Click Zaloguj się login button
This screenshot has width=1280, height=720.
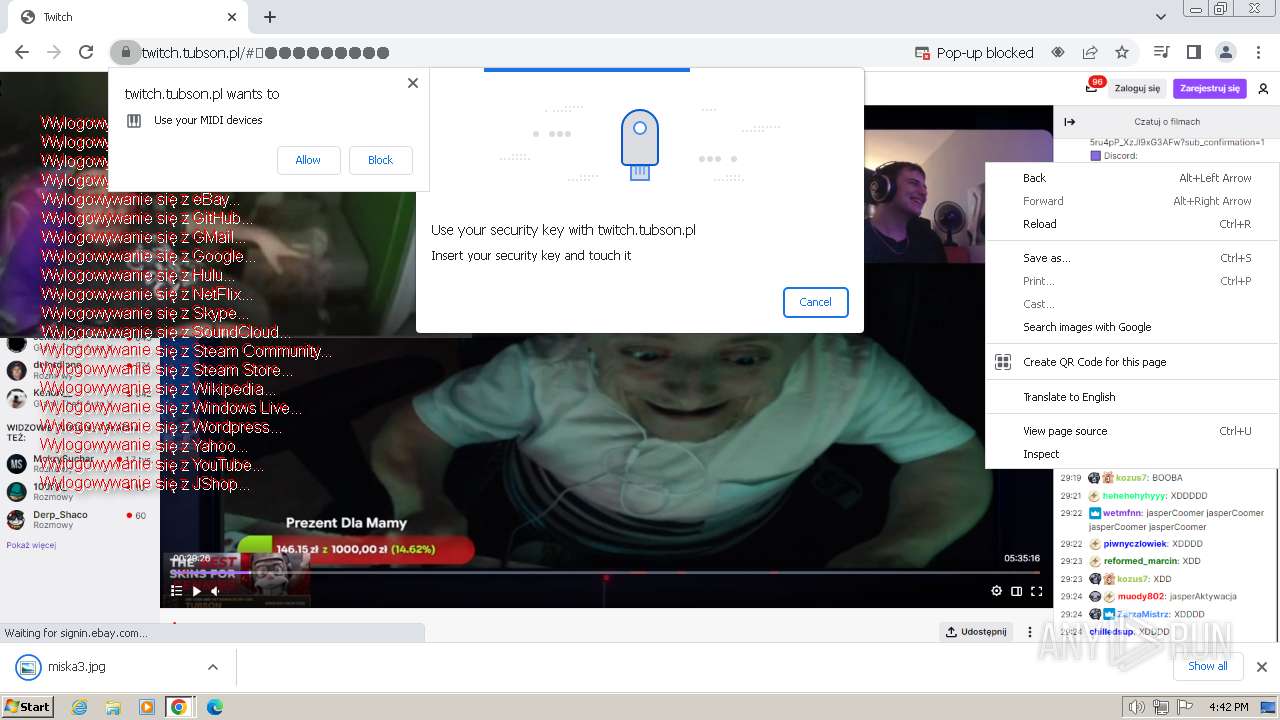[x=1138, y=88]
